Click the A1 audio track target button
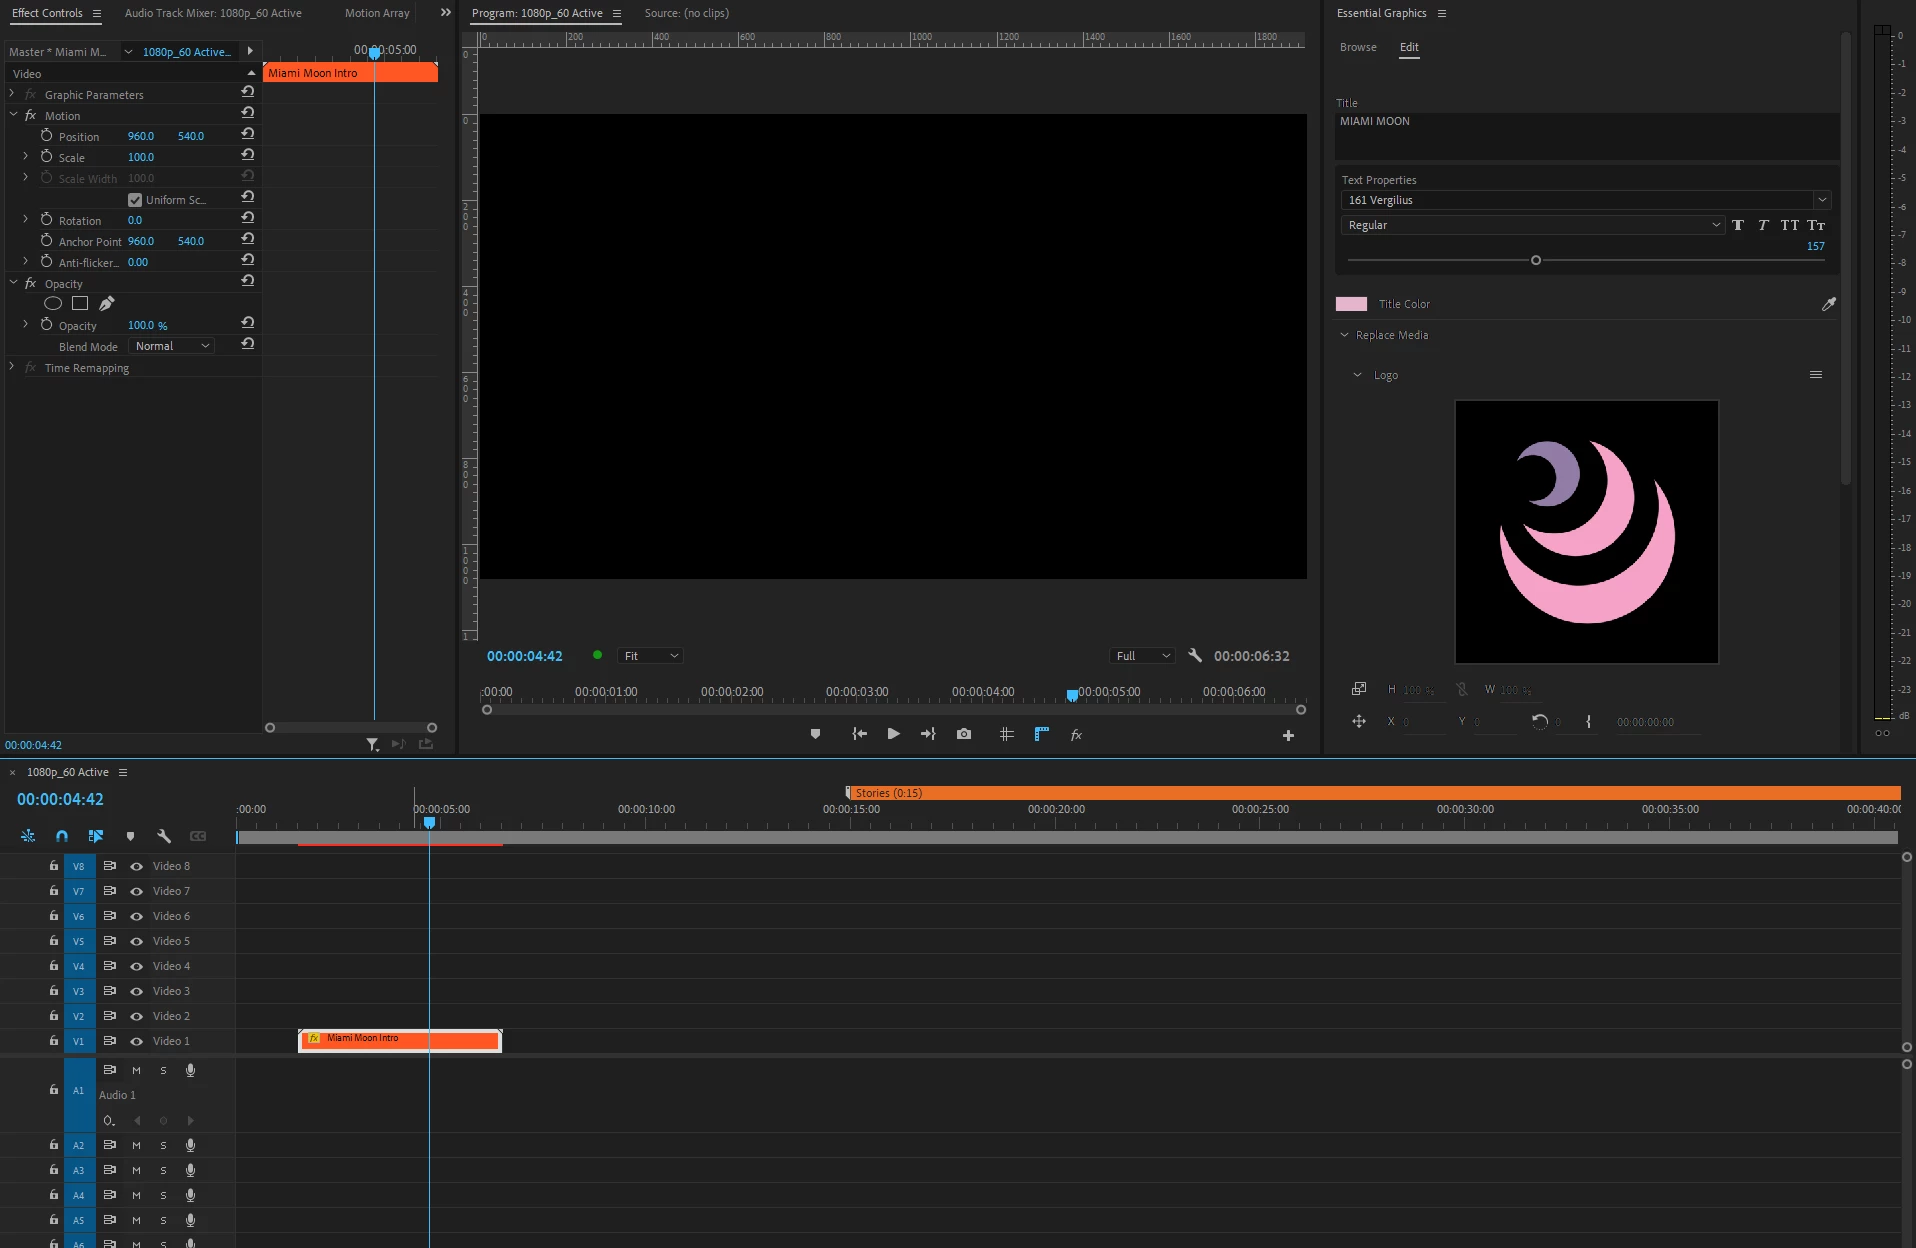1916x1248 pixels. pyautogui.click(x=79, y=1090)
